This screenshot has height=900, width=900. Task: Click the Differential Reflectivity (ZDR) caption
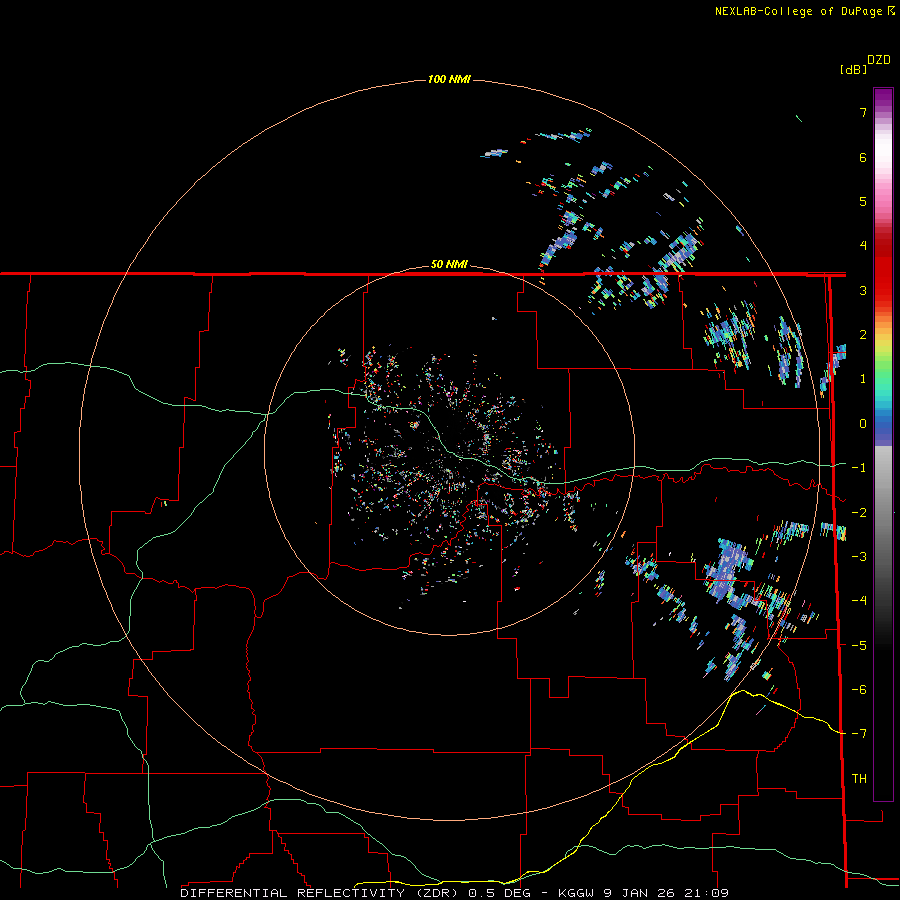tap(319, 893)
